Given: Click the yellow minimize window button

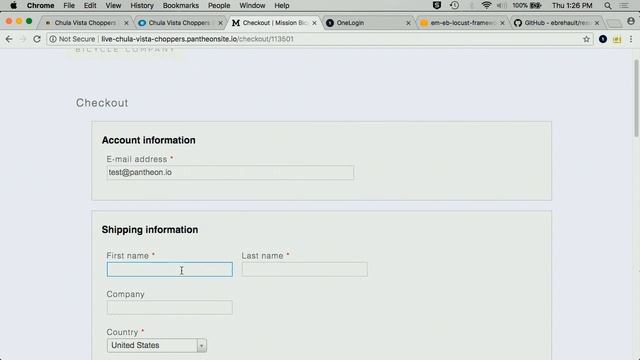Looking at the screenshot, I should pos(19,21).
